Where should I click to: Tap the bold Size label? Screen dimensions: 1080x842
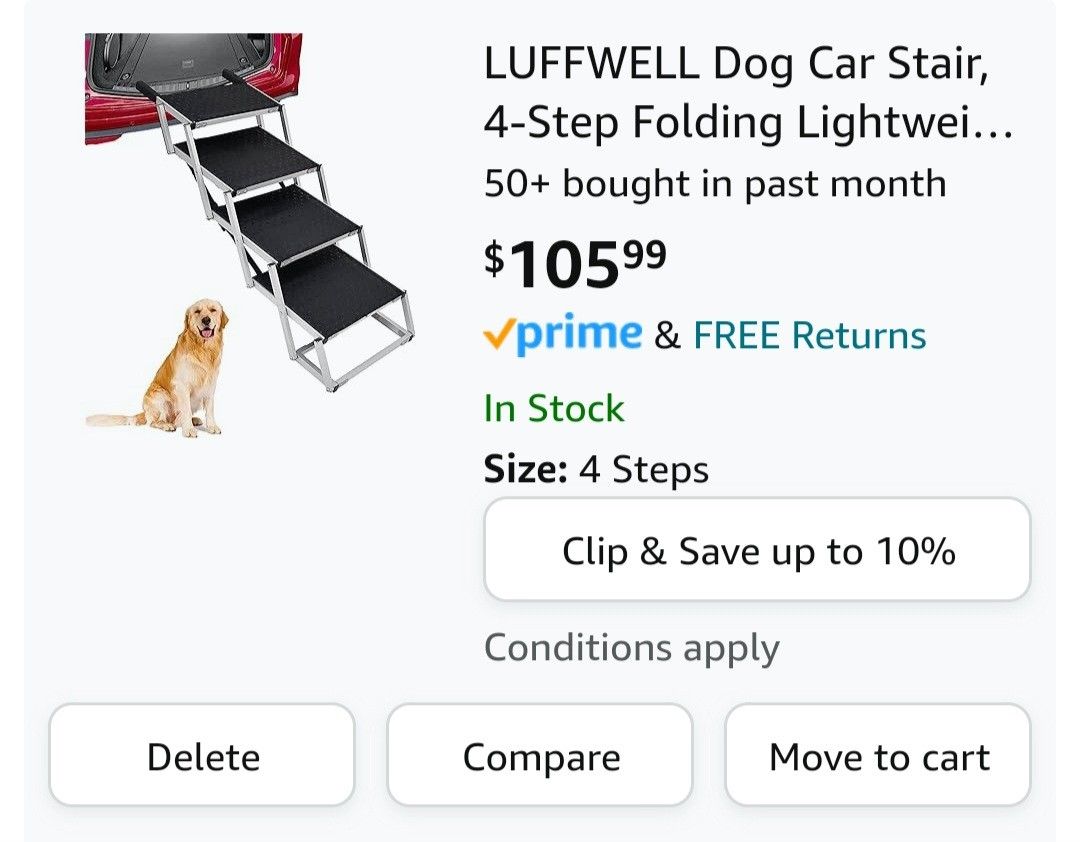tap(525, 469)
